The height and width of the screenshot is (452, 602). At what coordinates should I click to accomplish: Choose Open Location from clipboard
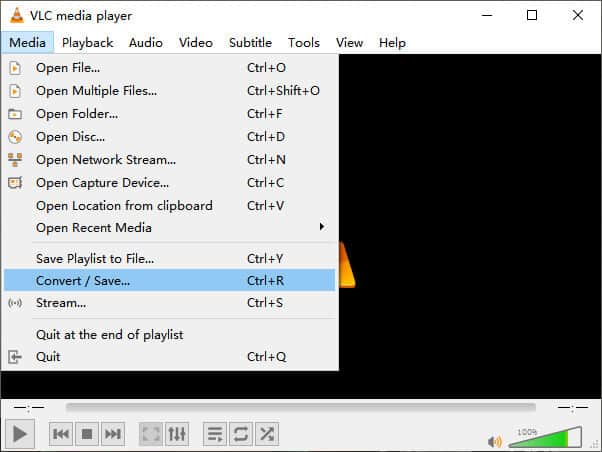tap(170, 206)
